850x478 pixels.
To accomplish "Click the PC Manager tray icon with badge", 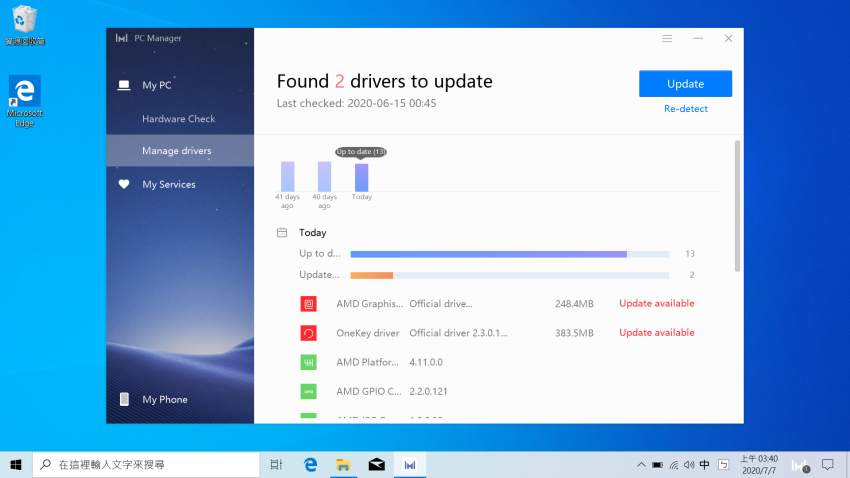I will pos(801,466).
